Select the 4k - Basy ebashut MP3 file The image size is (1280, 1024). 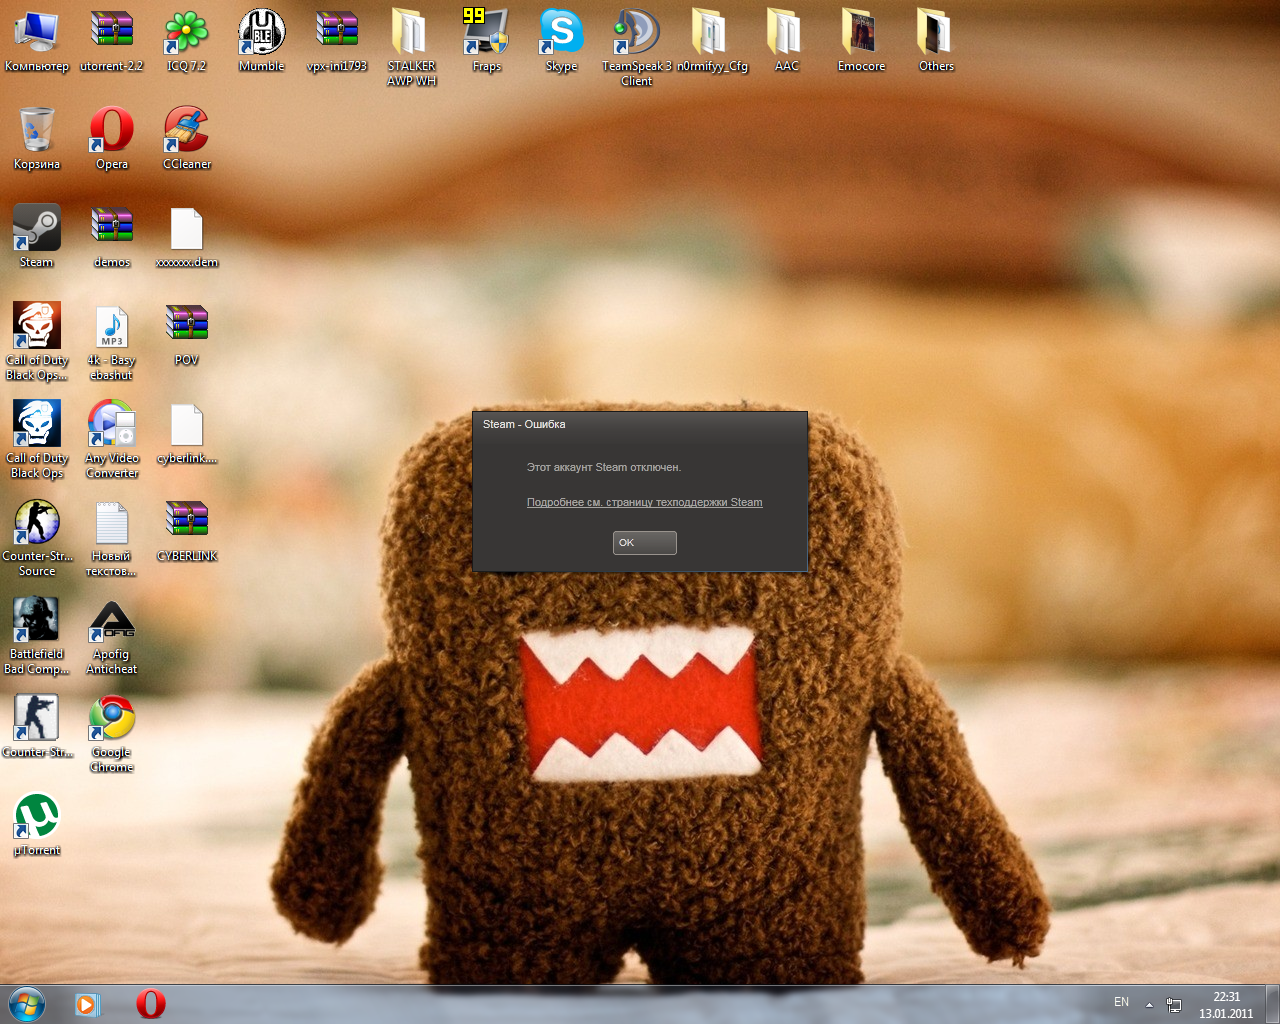112,342
